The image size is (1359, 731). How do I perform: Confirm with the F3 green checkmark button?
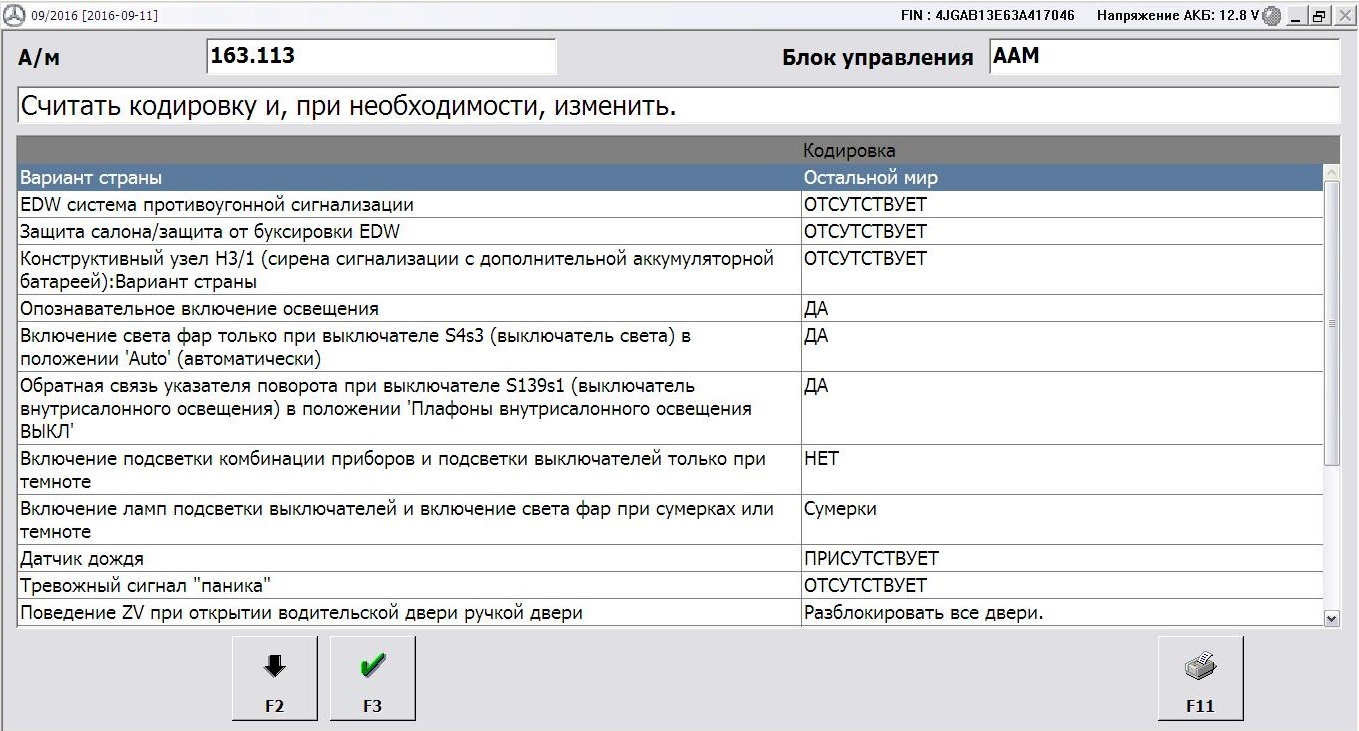(372, 678)
